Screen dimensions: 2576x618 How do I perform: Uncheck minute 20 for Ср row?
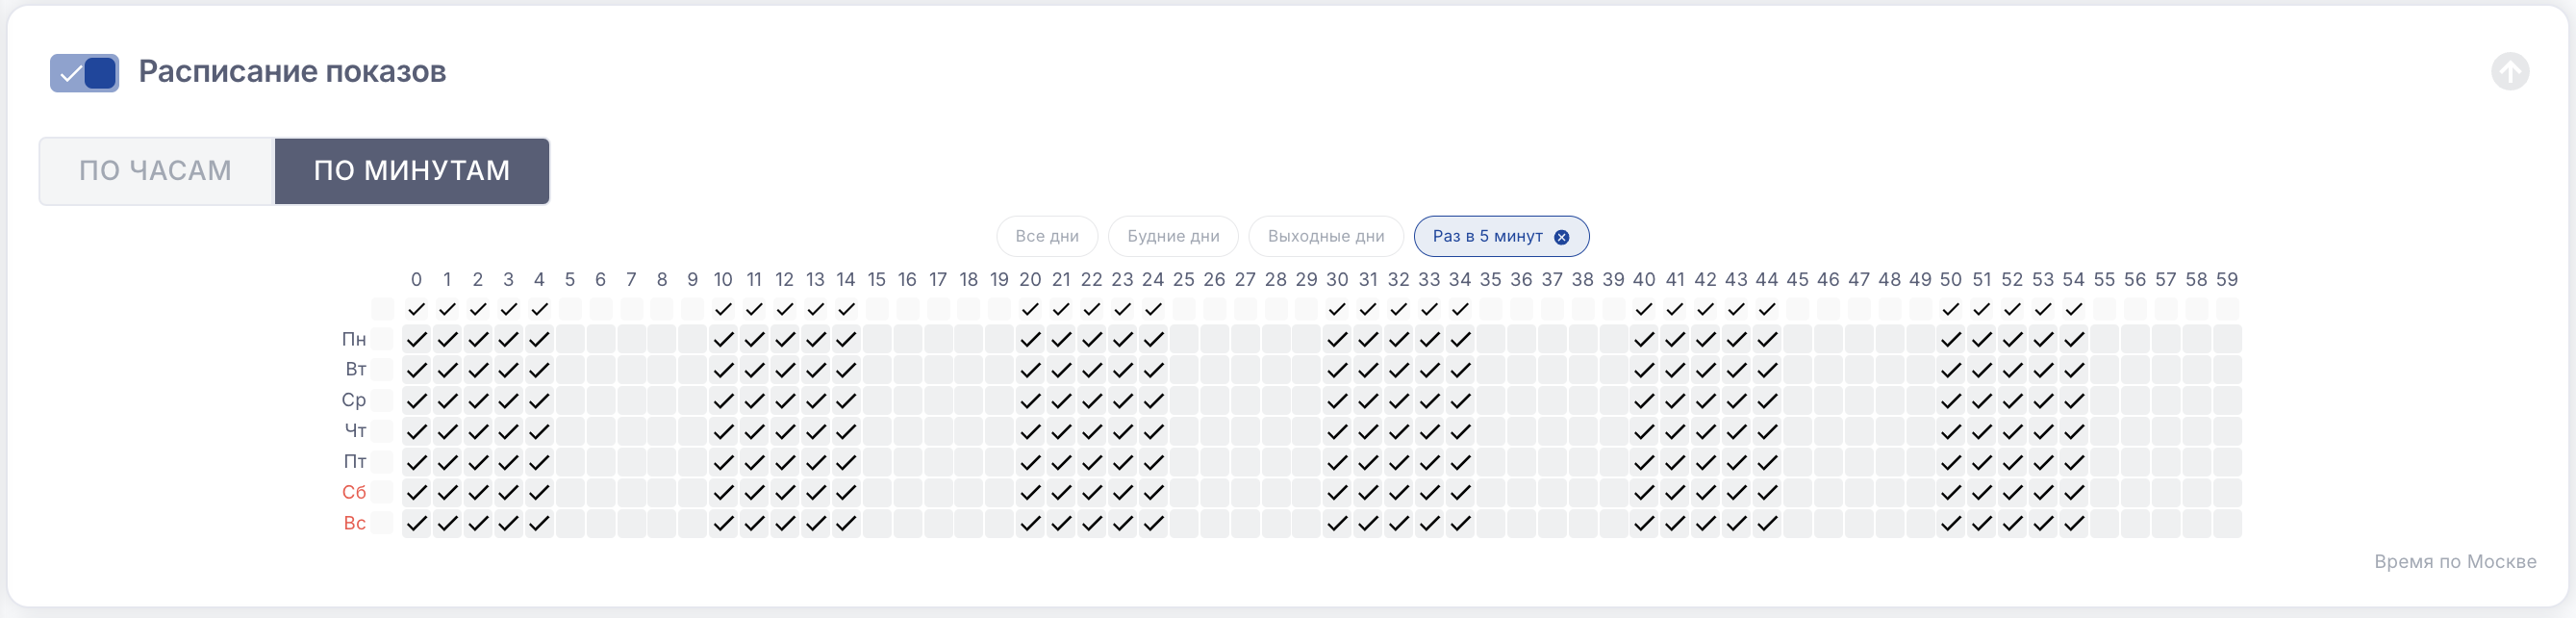(x=1031, y=401)
